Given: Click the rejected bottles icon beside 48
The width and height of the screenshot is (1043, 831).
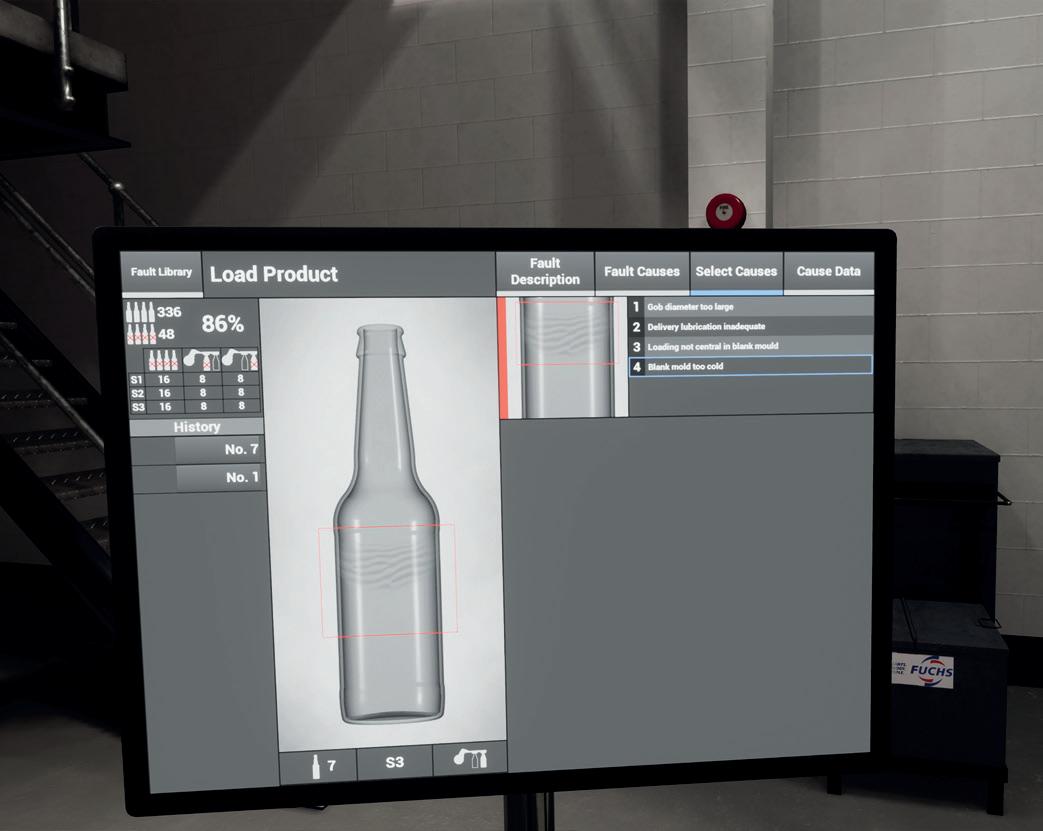Looking at the screenshot, I should pos(141,334).
